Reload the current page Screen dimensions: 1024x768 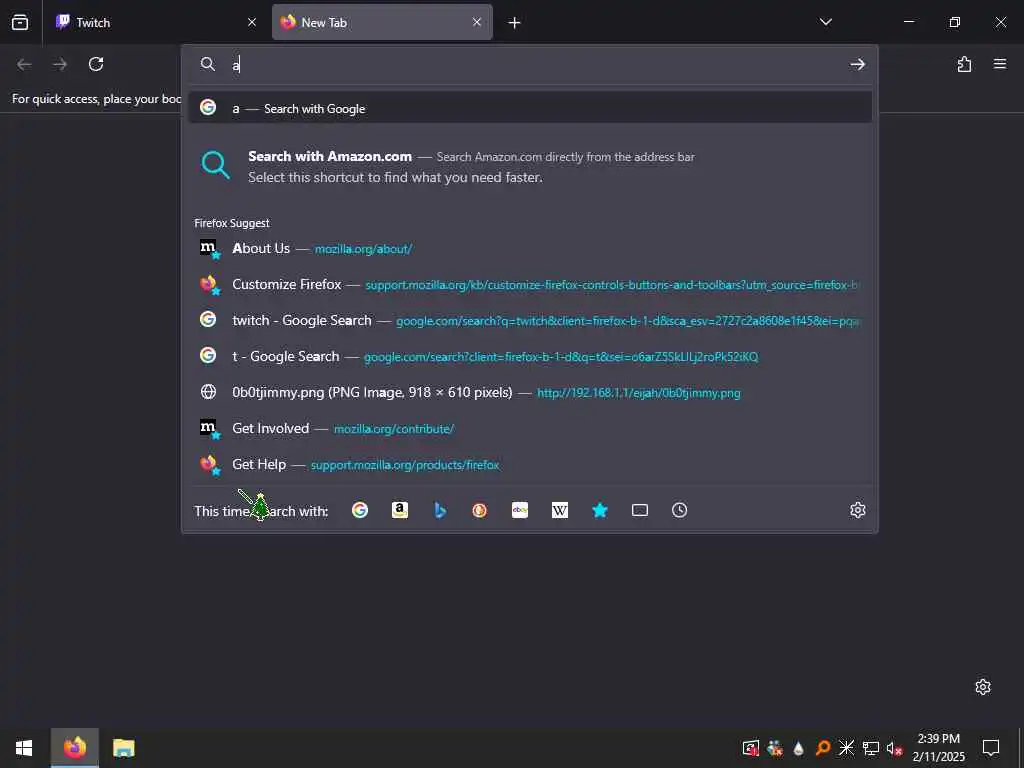coord(96,64)
